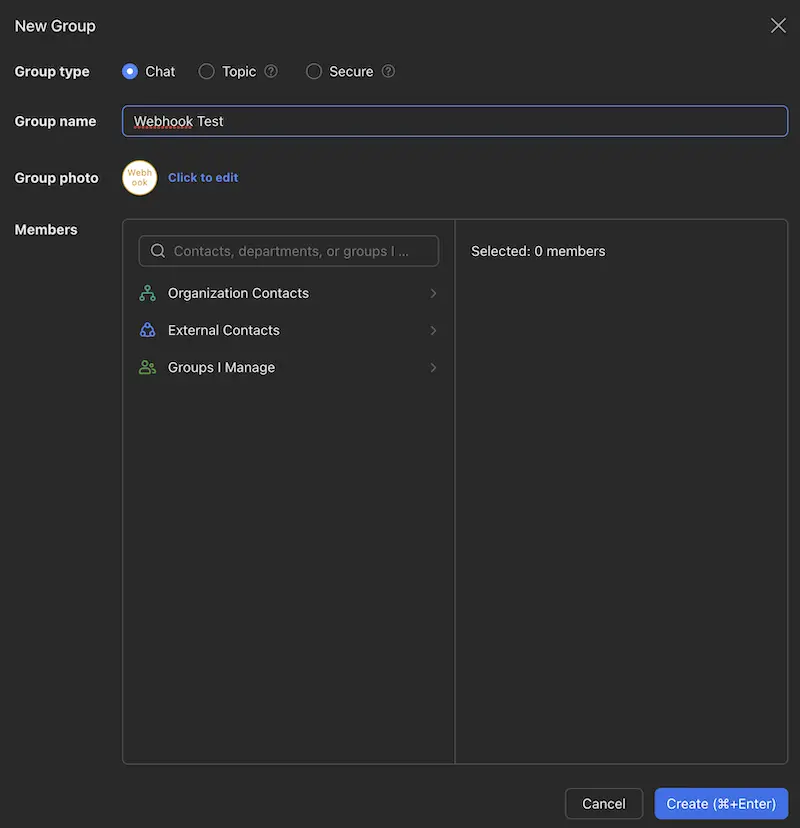Click the "Click to edit" photo link
This screenshot has width=800, height=828.
203,178
